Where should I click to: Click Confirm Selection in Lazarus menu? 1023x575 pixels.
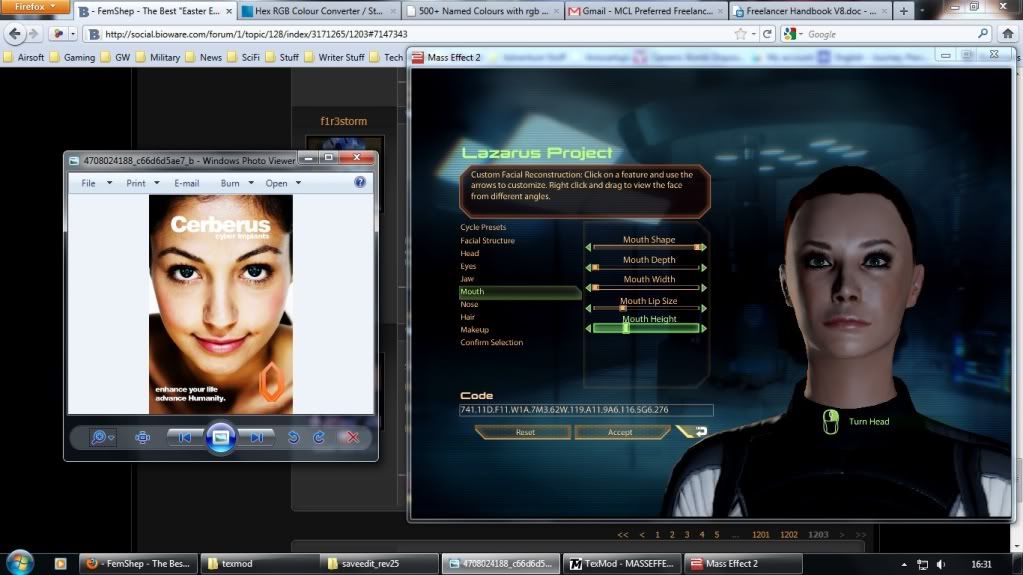point(491,342)
